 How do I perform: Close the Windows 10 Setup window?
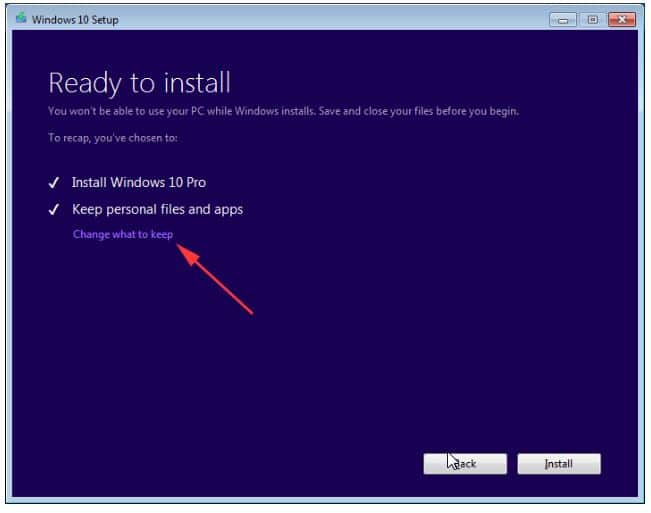tap(622, 20)
